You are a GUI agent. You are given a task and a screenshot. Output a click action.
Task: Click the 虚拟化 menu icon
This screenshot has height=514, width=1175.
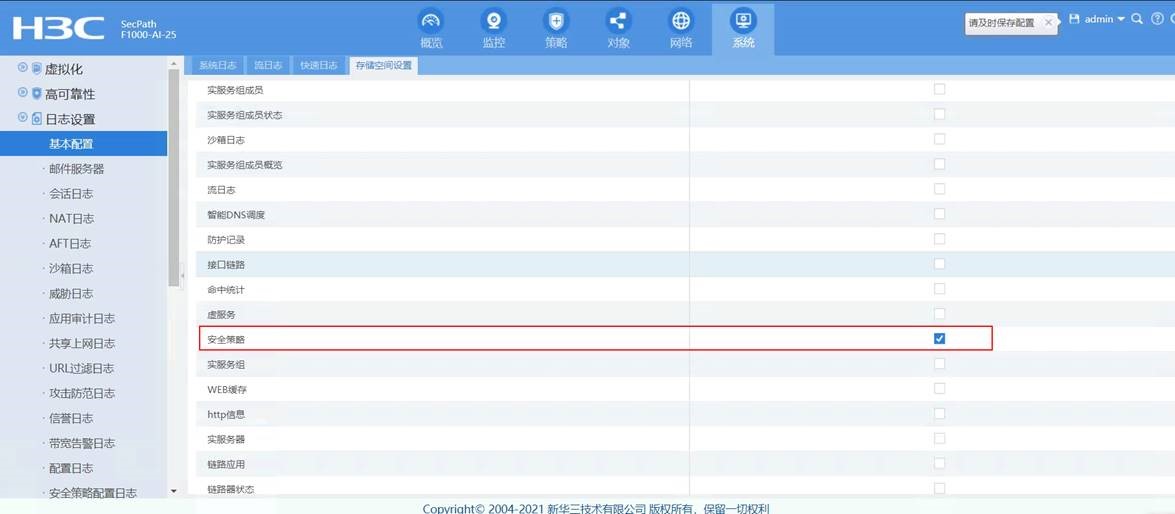pyautogui.click(x=36, y=69)
